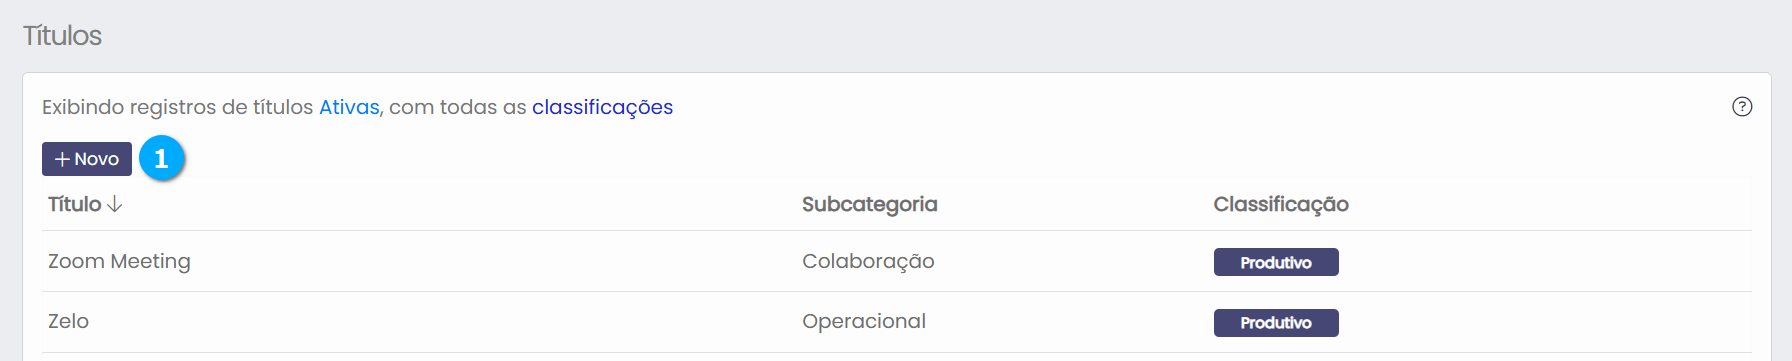Sort by the Título column header
Viewport: 1792px width, 361px height.
click(75, 204)
